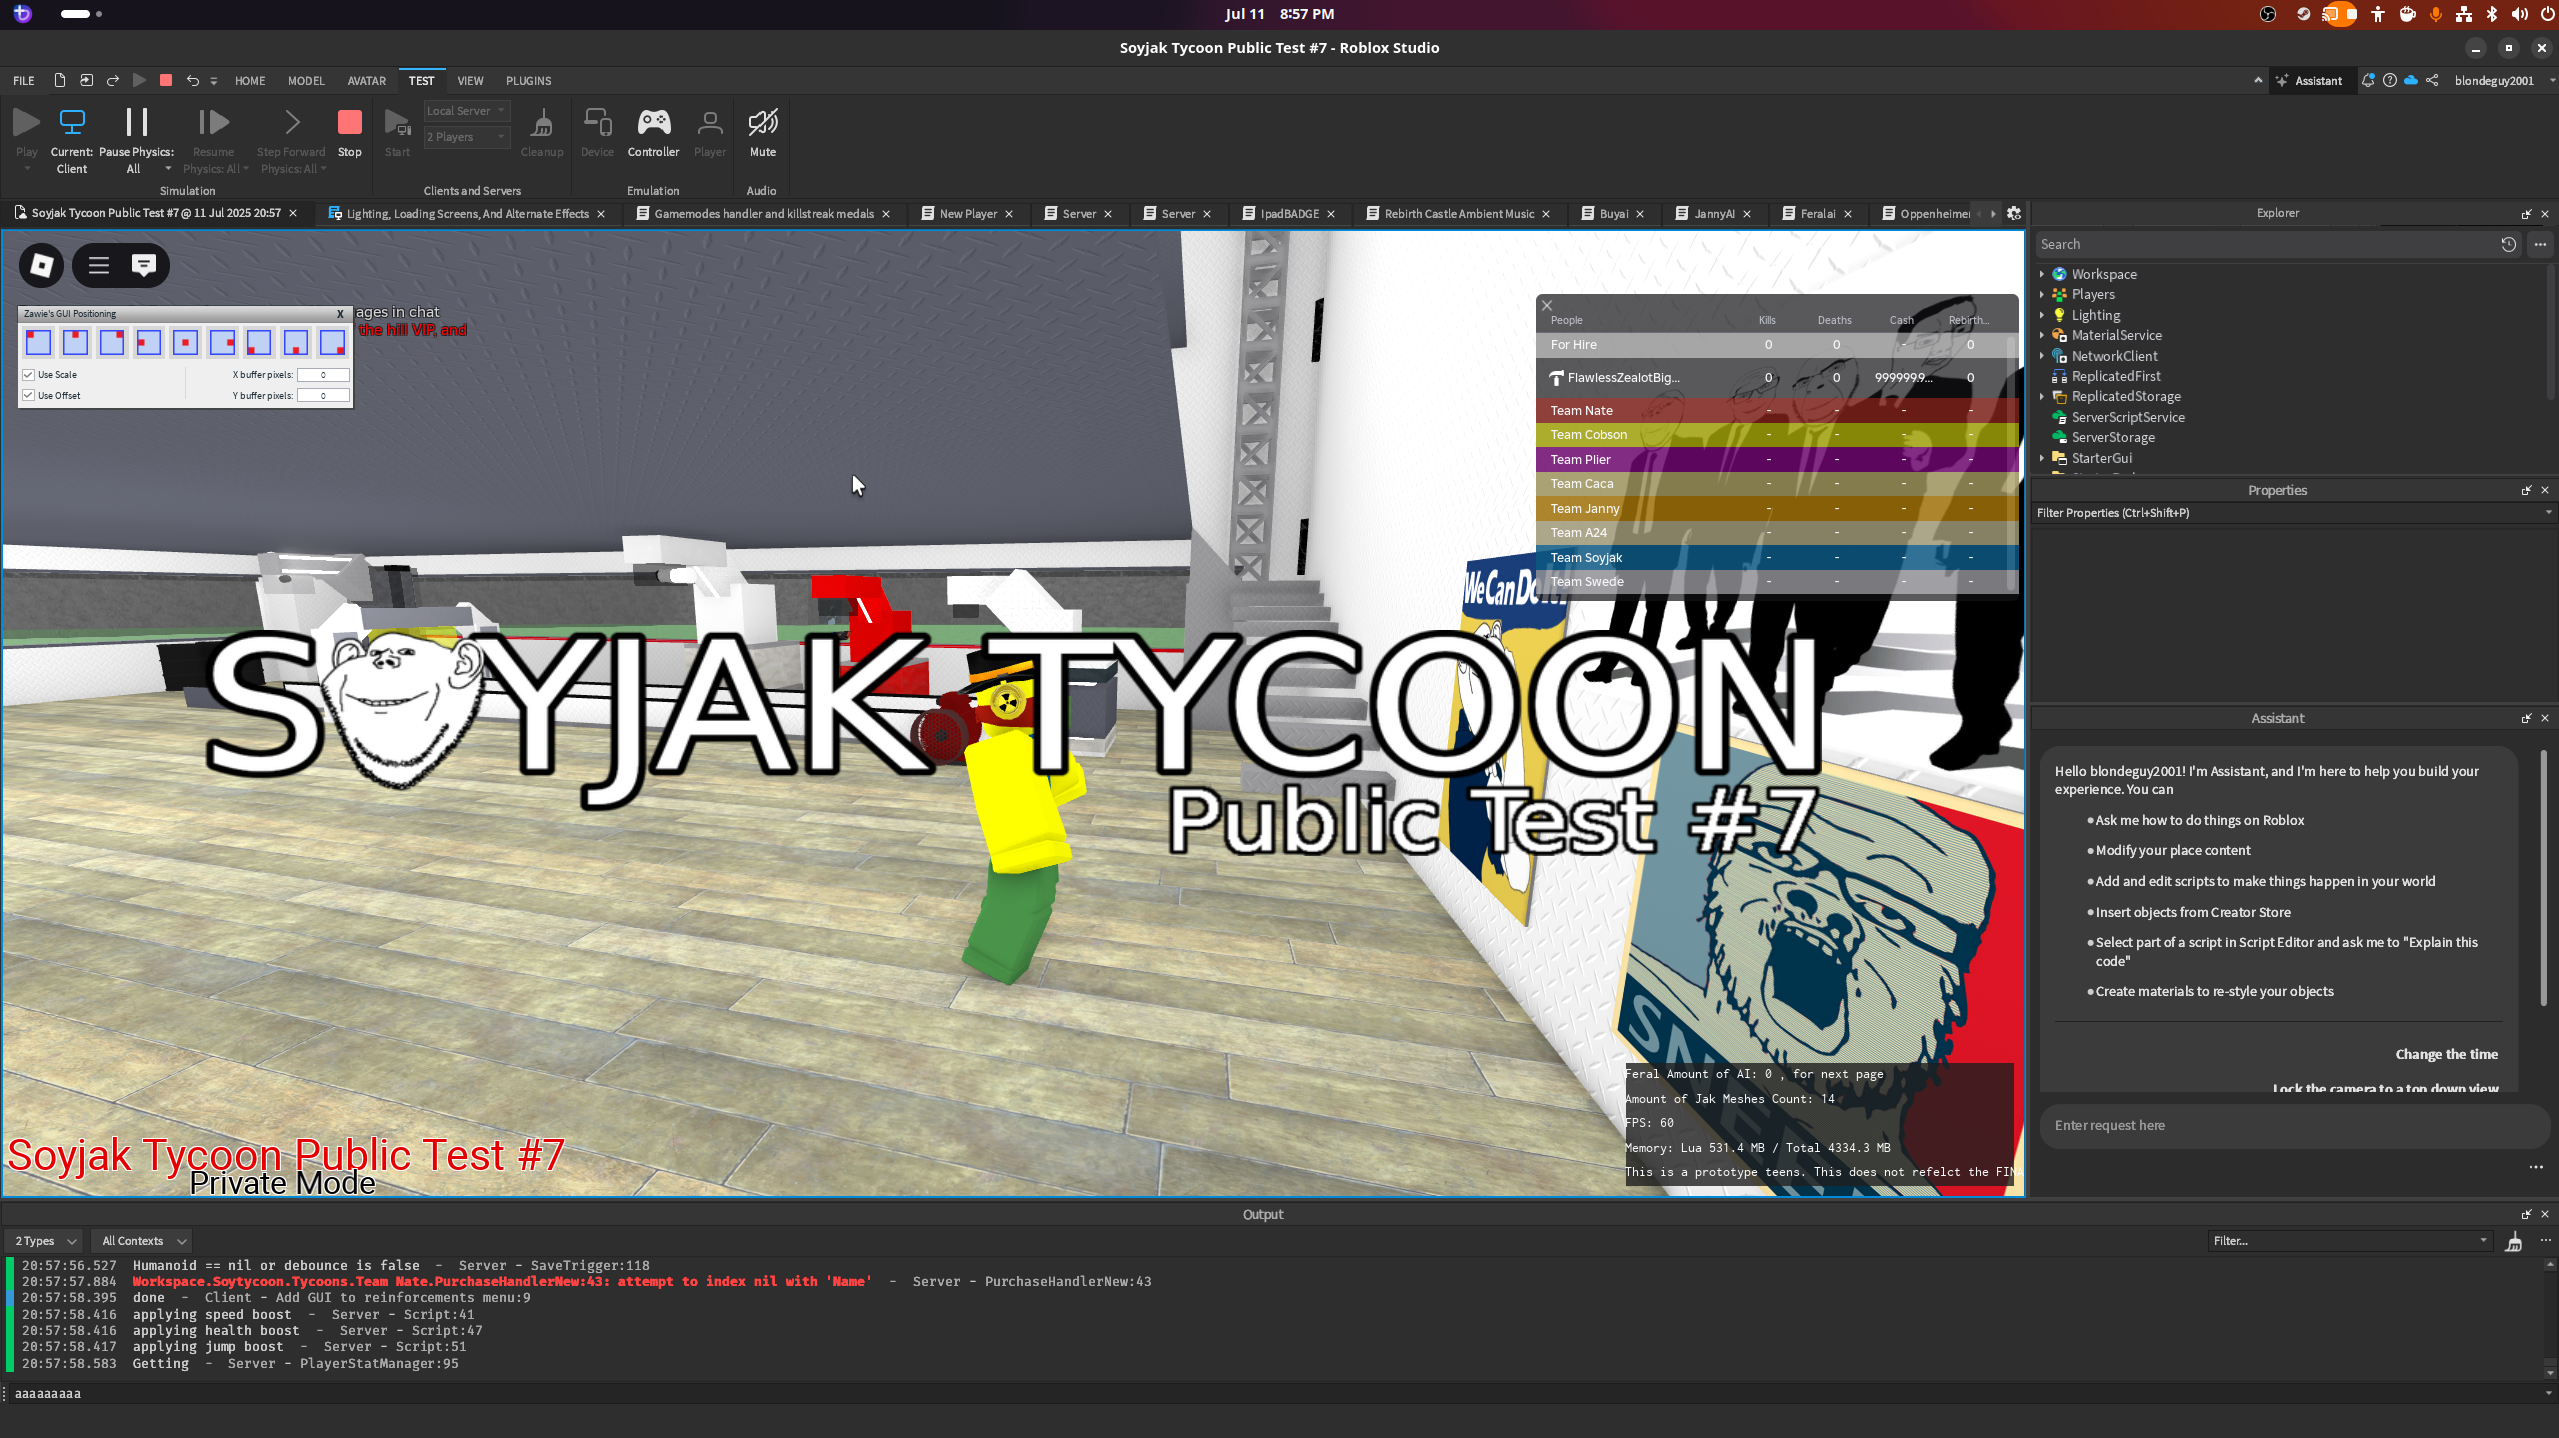Open the in-game hamburger menu
Image resolution: width=2559 pixels, height=1438 pixels.
click(98, 265)
